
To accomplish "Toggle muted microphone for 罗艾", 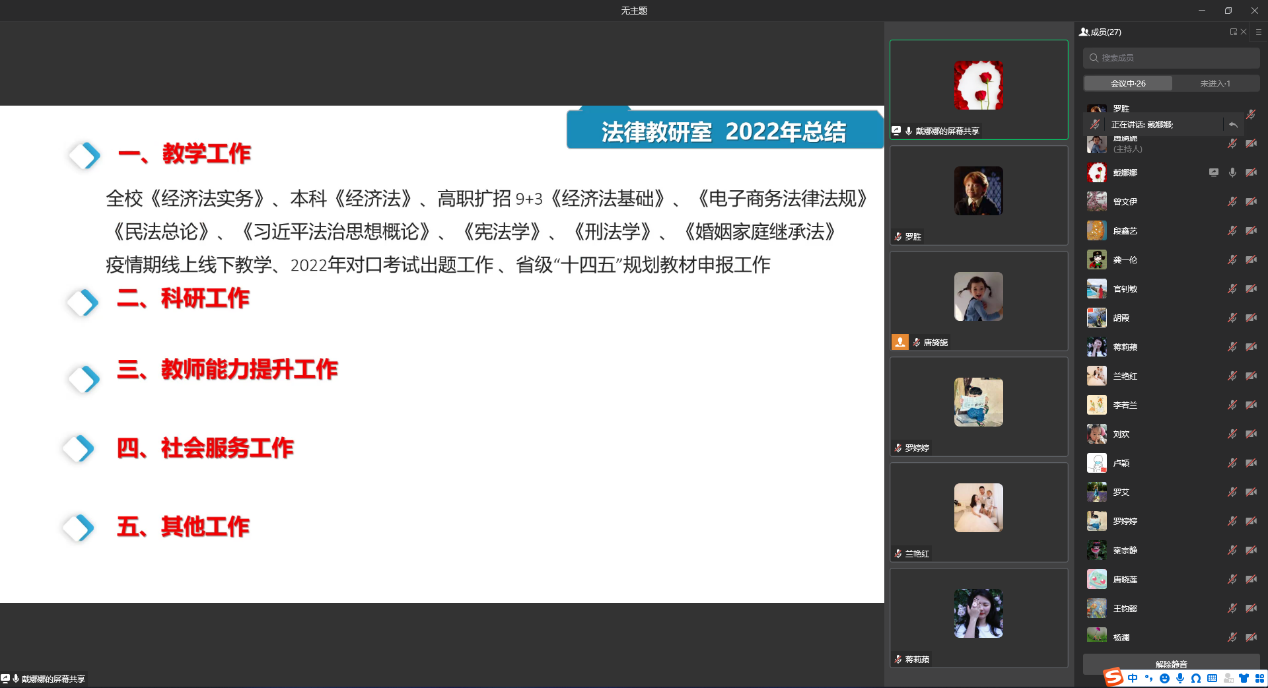I will (x=1232, y=492).
